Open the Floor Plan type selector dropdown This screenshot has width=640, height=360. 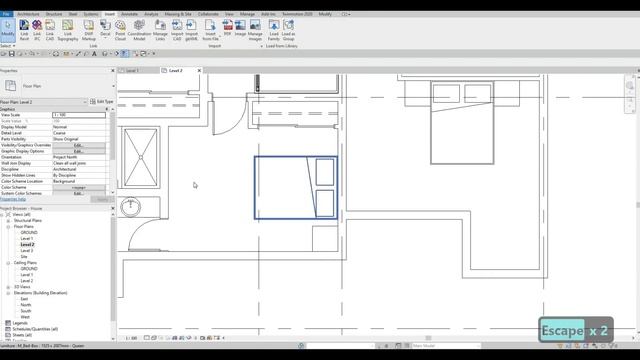click(x=113, y=86)
